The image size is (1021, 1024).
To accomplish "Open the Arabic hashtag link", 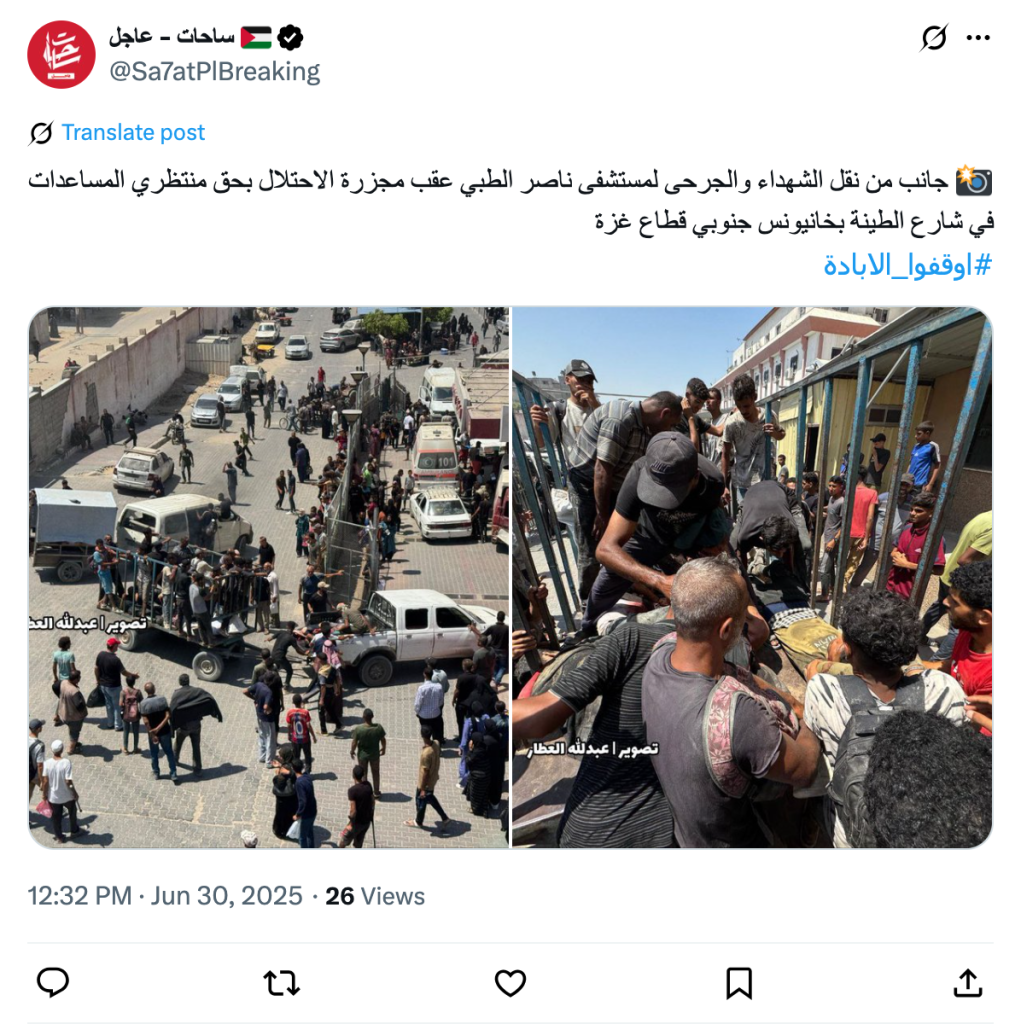I will tap(907, 264).
